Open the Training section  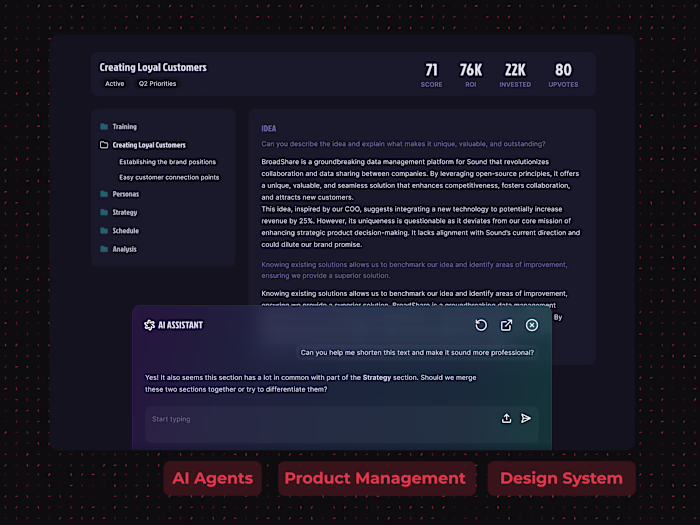125,127
